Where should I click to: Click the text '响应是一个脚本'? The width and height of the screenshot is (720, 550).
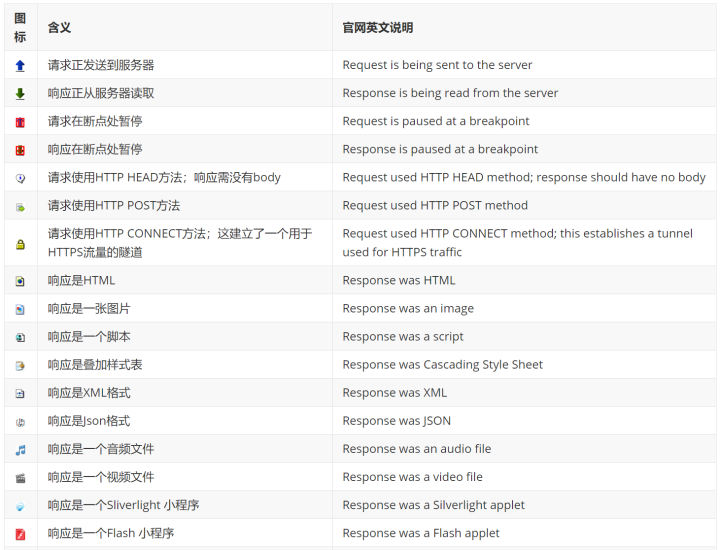pos(89,337)
